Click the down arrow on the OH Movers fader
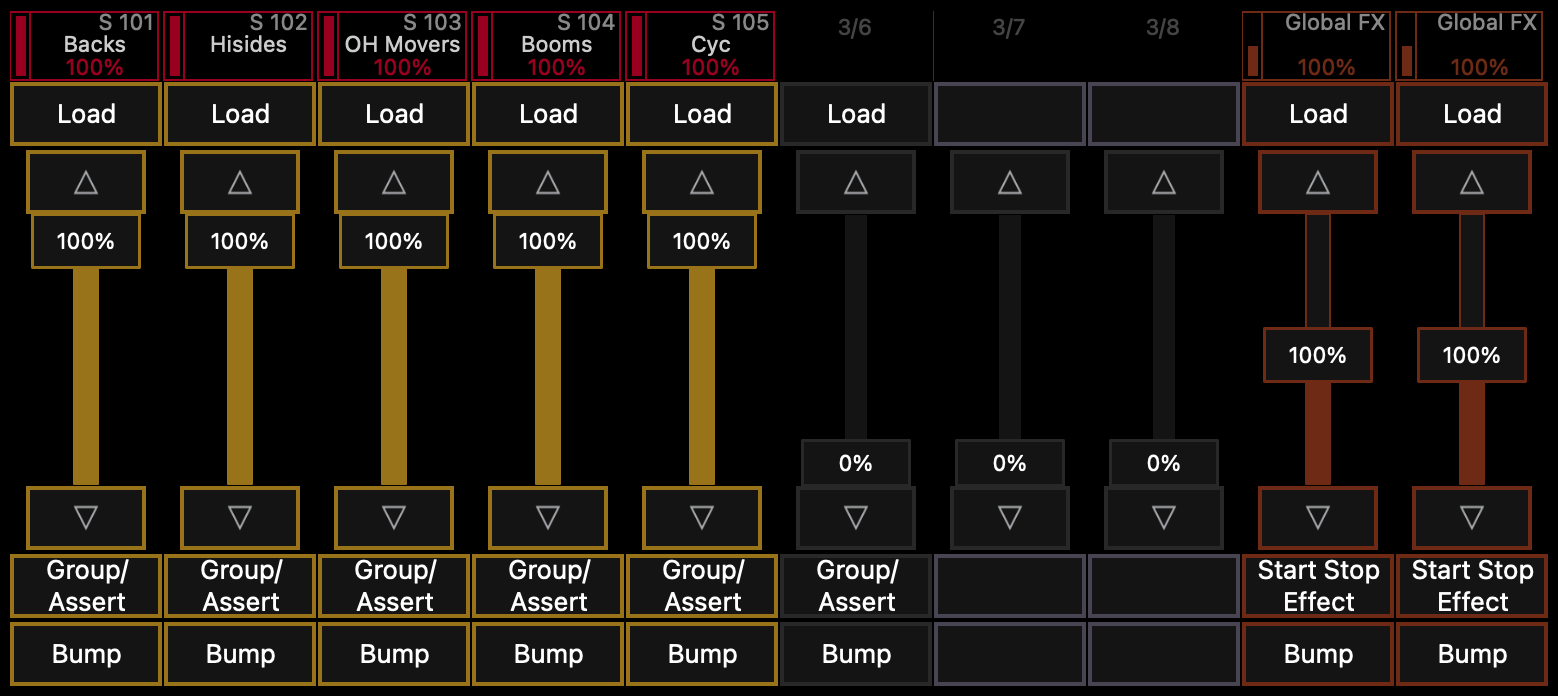The image size is (1558, 696). point(393,518)
